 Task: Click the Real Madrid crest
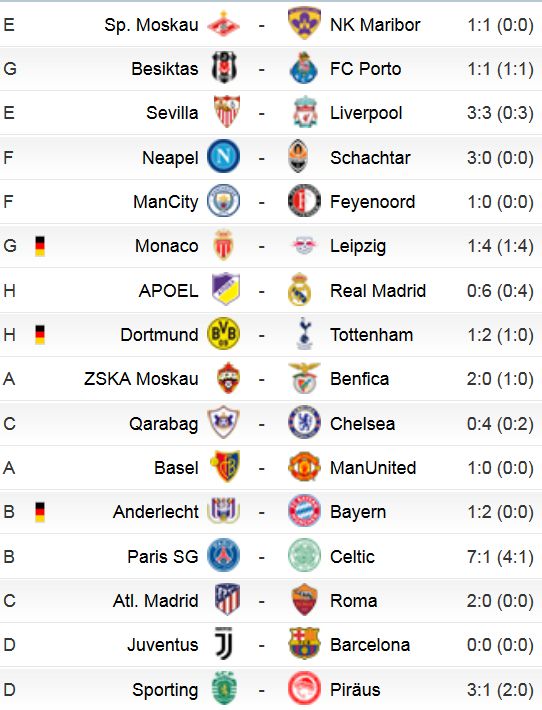pyautogui.click(x=299, y=290)
